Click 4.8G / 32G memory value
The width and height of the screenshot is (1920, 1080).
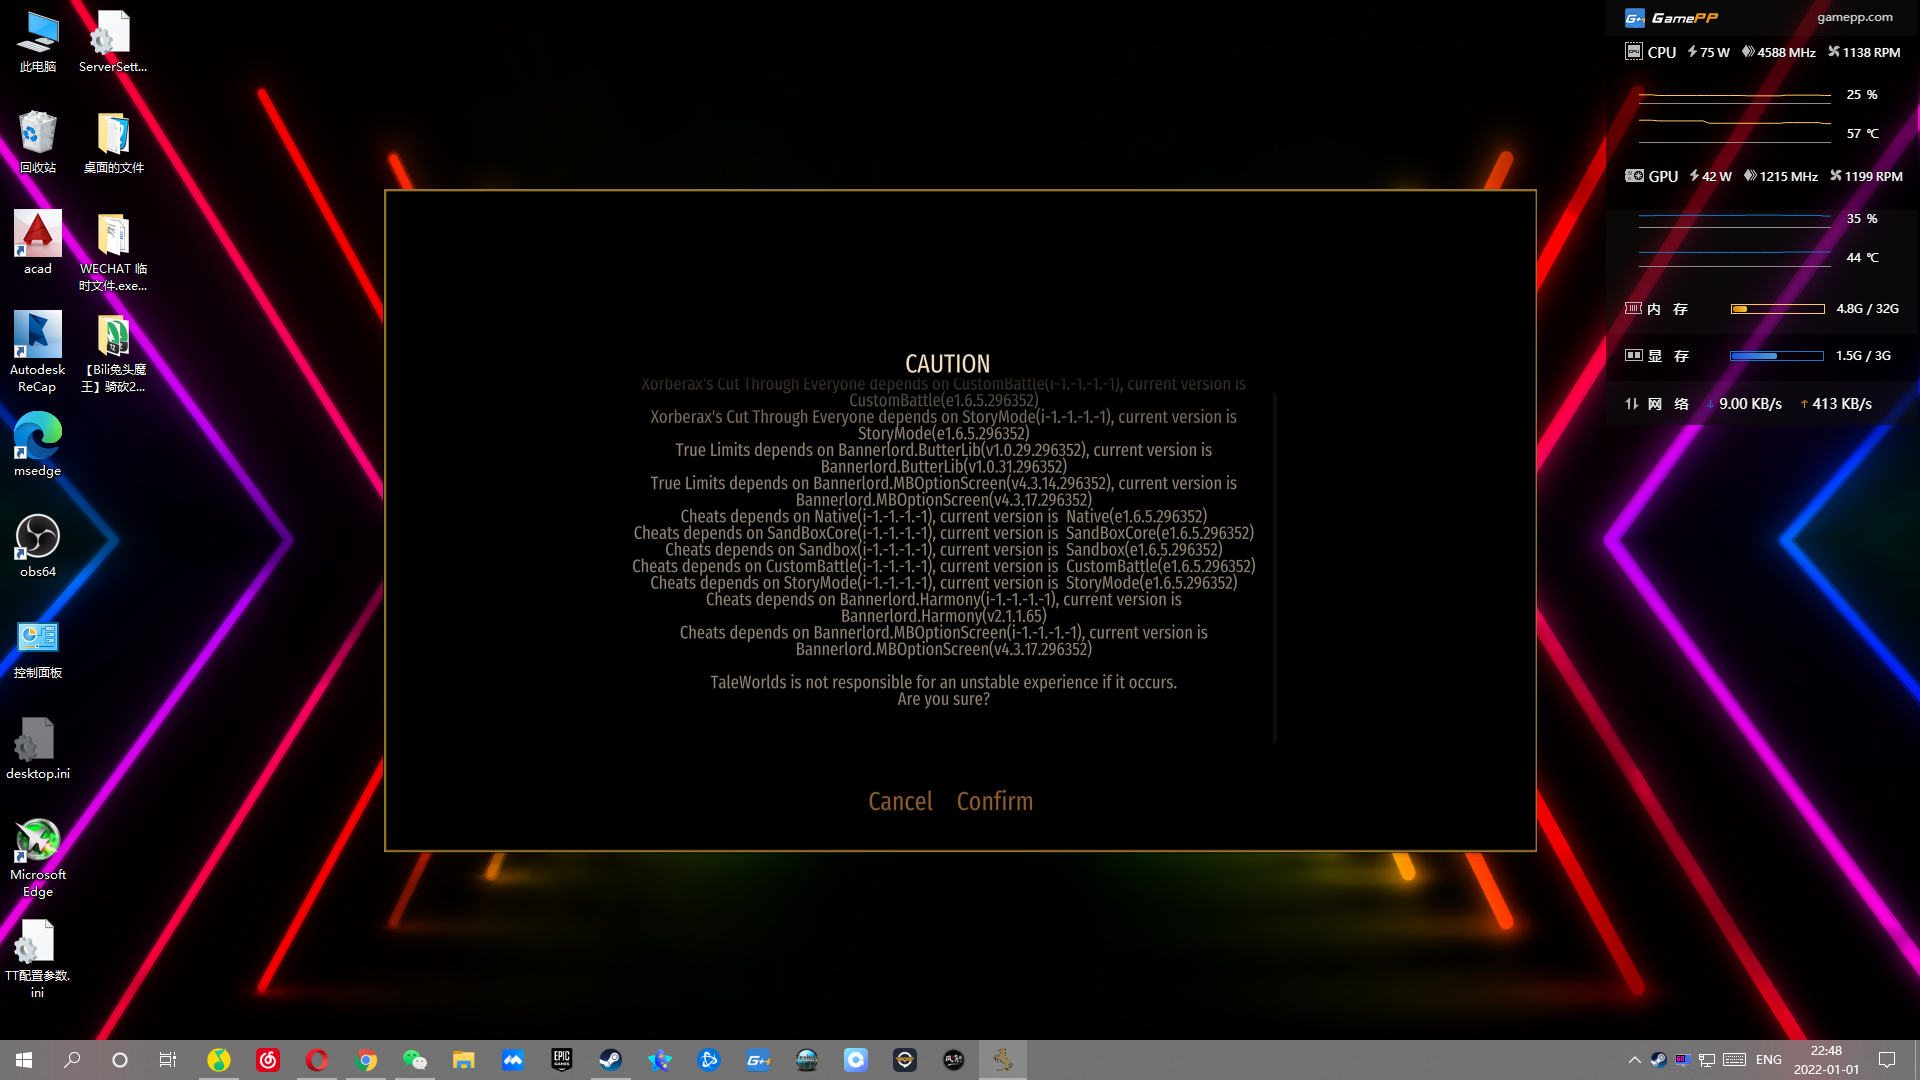tap(1867, 309)
